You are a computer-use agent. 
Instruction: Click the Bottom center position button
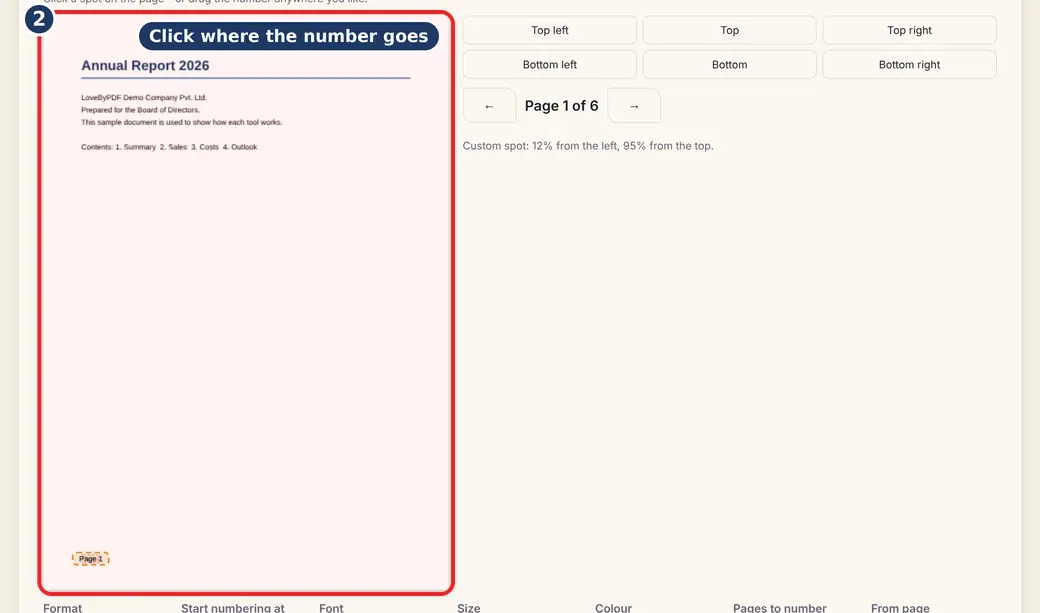tap(729, 64)
